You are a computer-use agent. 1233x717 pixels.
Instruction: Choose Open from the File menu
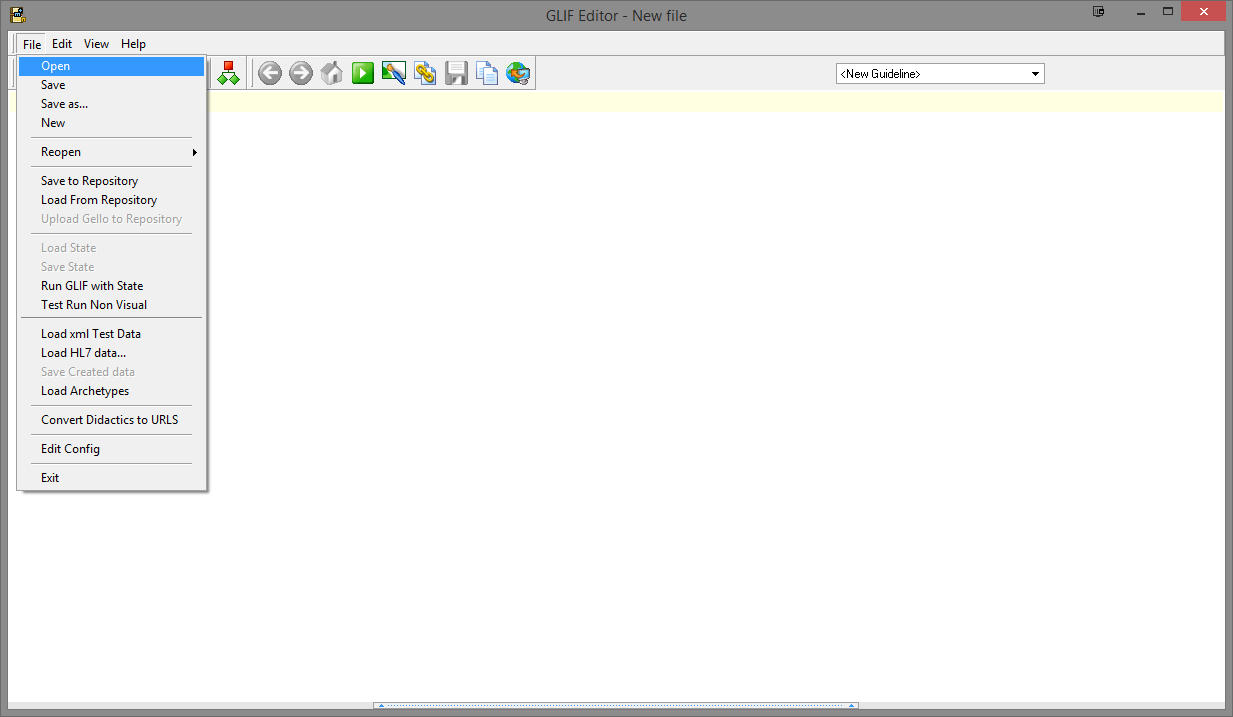coord(112,66)
